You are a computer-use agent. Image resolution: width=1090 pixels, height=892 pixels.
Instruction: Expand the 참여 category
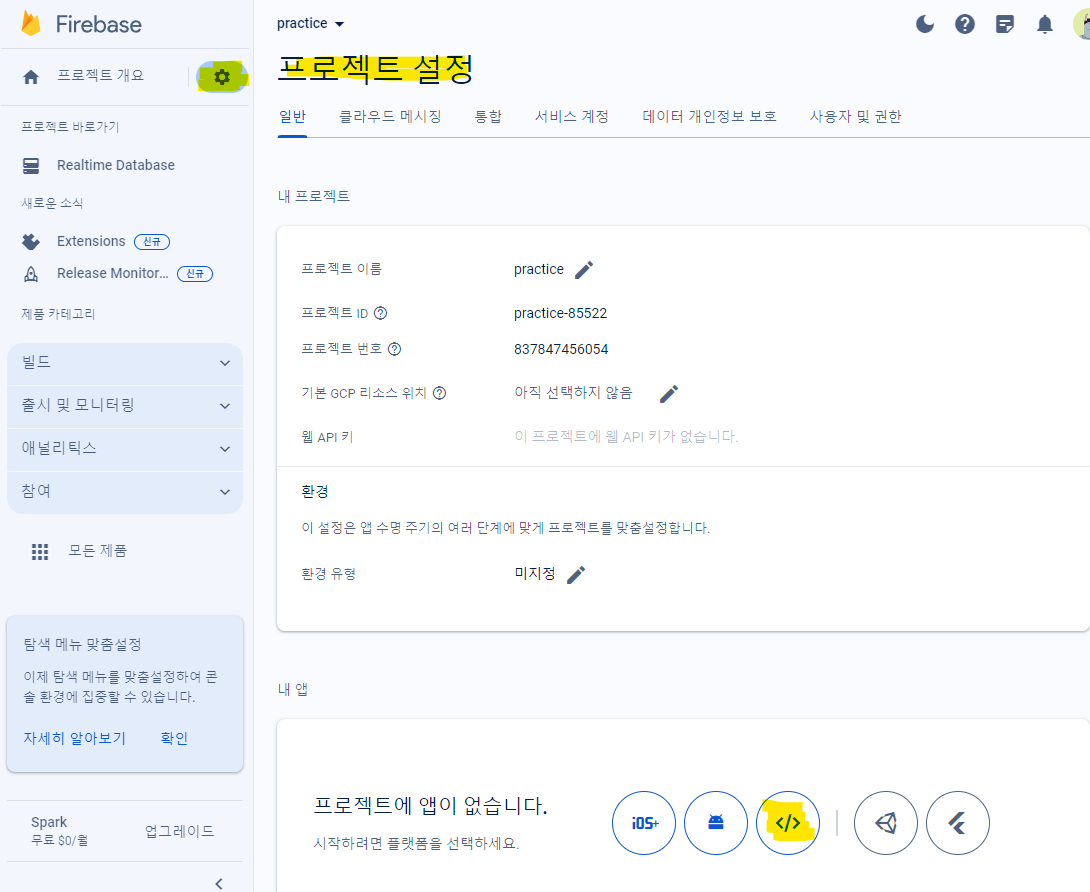pos(125,492)
